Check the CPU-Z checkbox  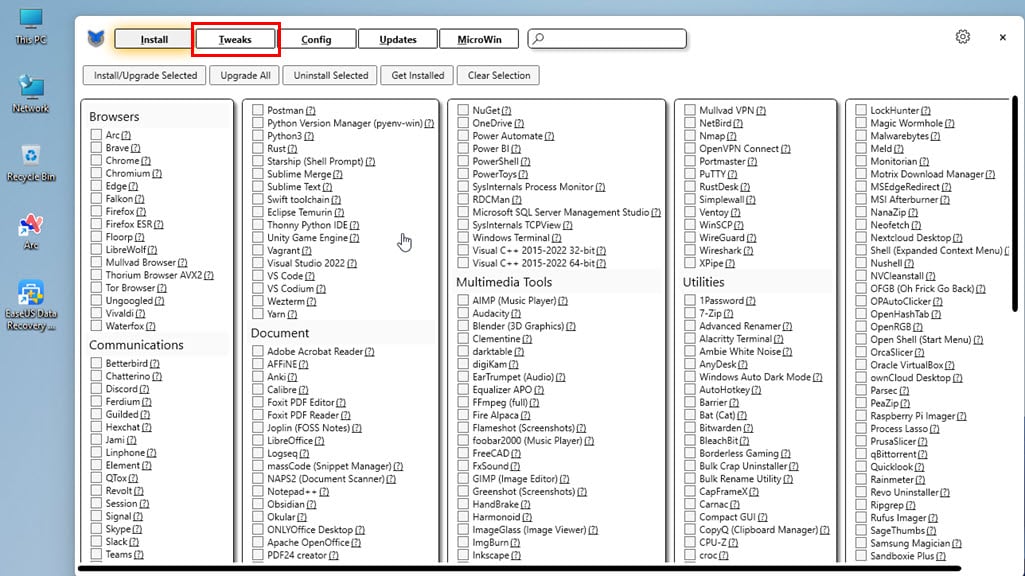pyautogui.click(x=690, y=542)
